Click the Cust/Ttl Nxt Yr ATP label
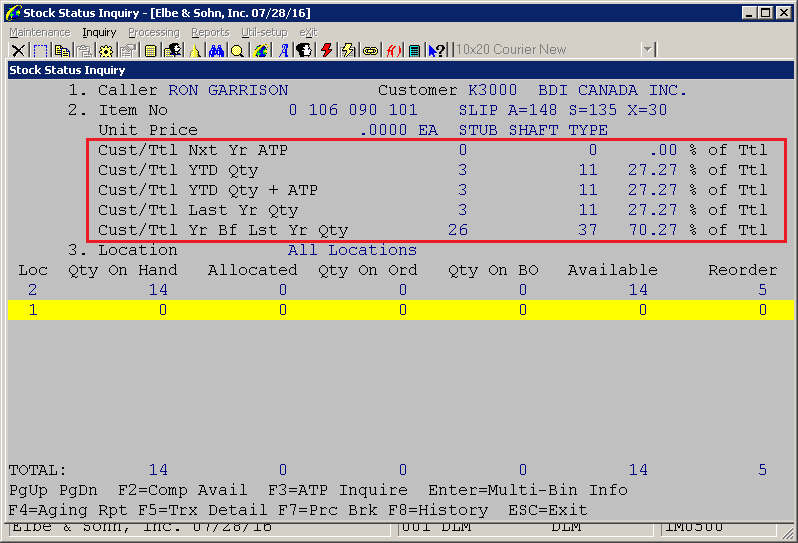 coord(193,150)
